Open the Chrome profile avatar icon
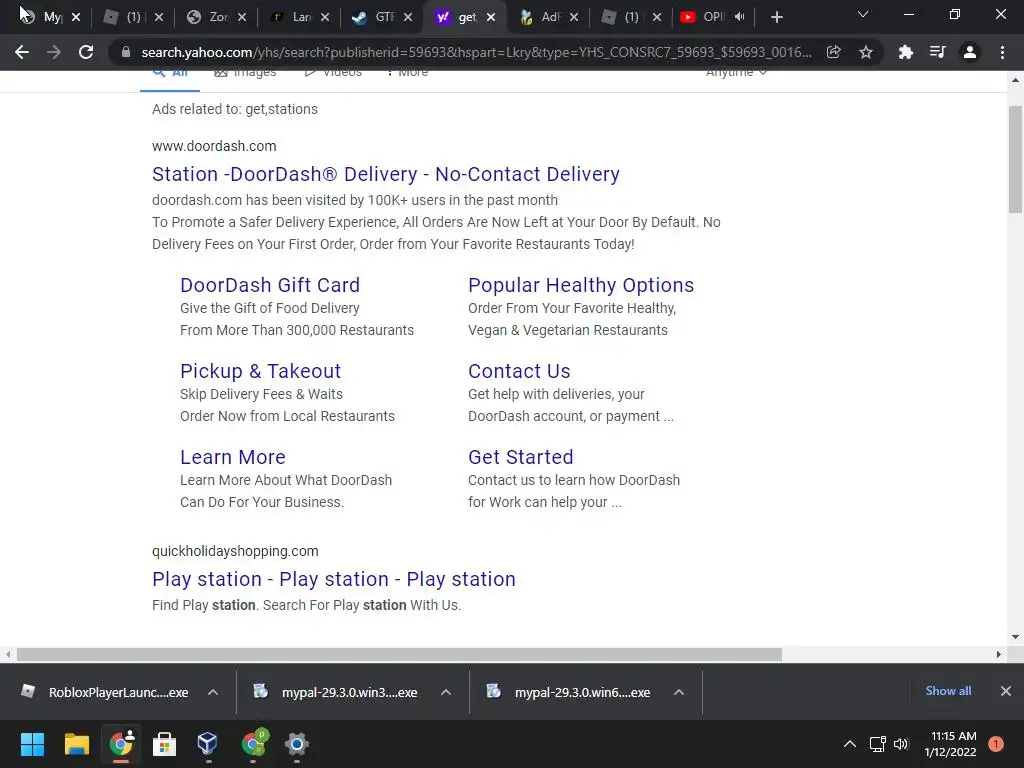This screenshot has width=1024, height=768. tap(970, 52)
